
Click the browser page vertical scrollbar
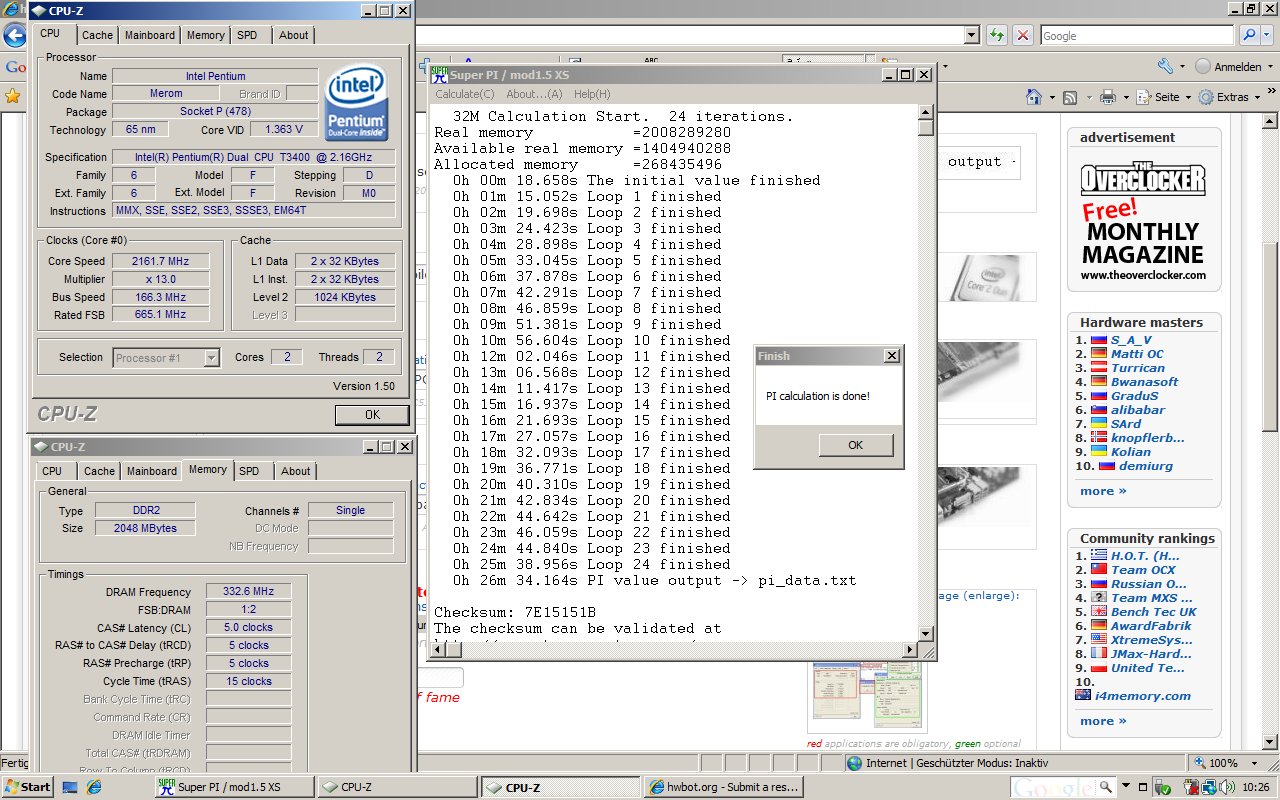tap(1270, 430)
